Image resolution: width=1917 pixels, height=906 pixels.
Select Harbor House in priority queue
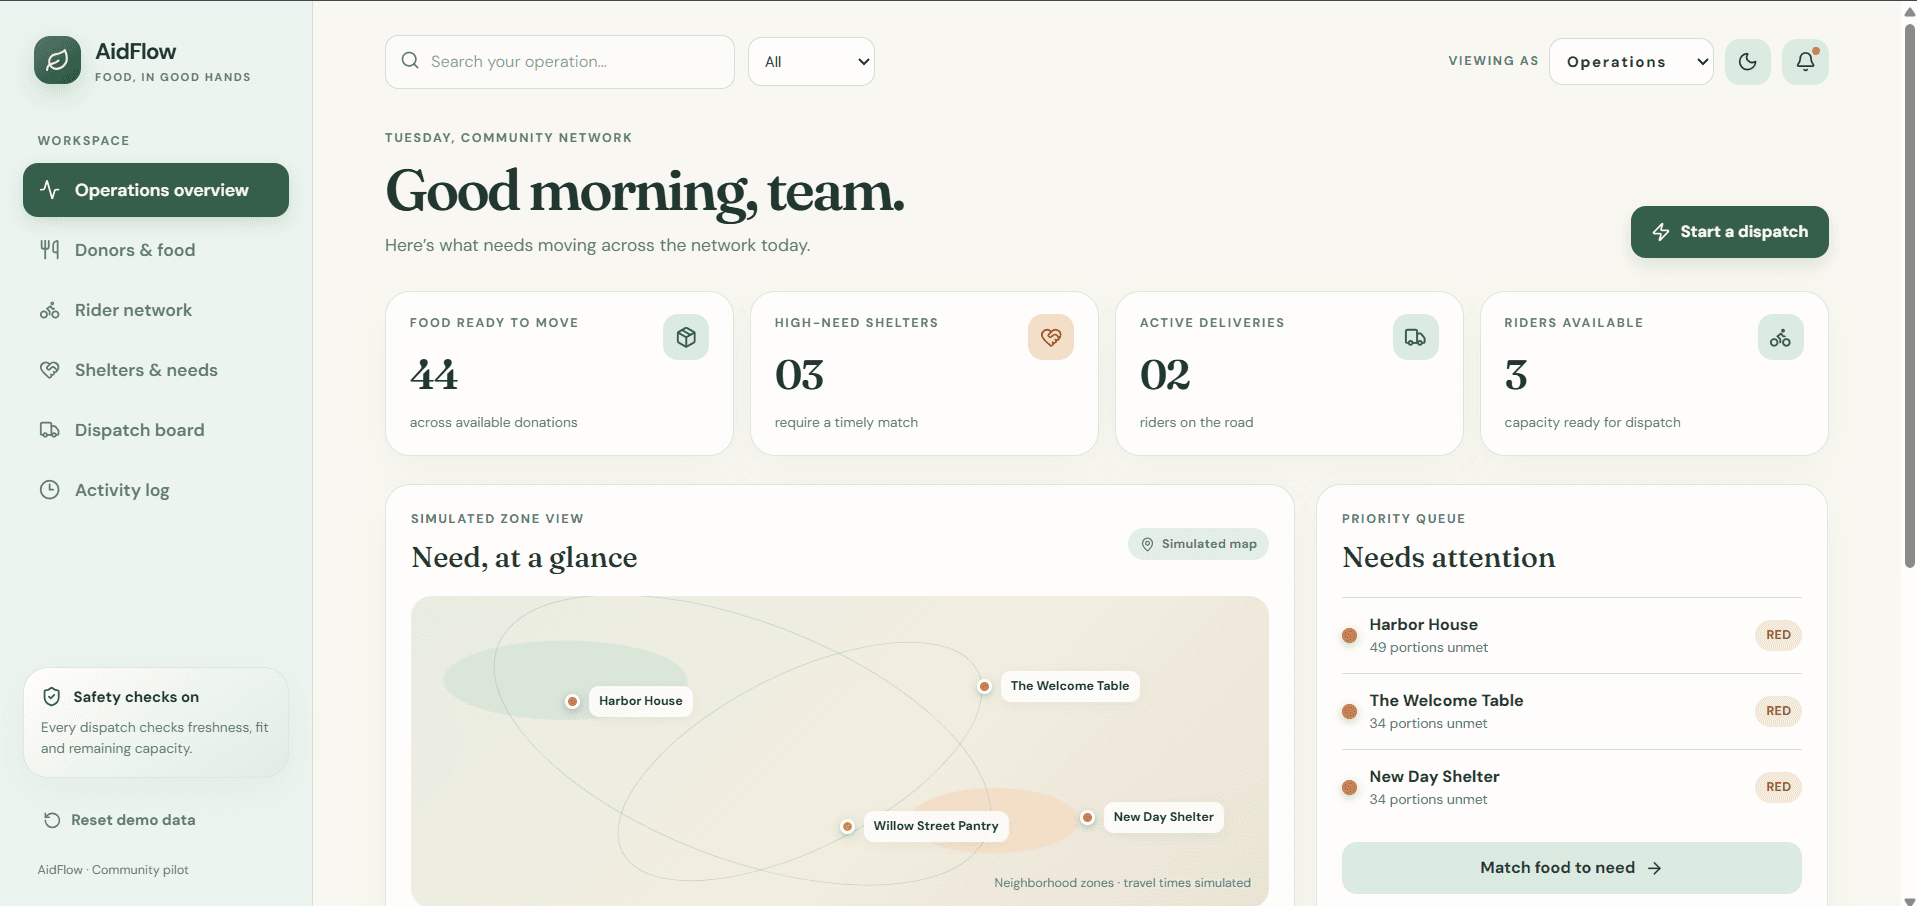pyautogui.click(x=1571, y=636)
